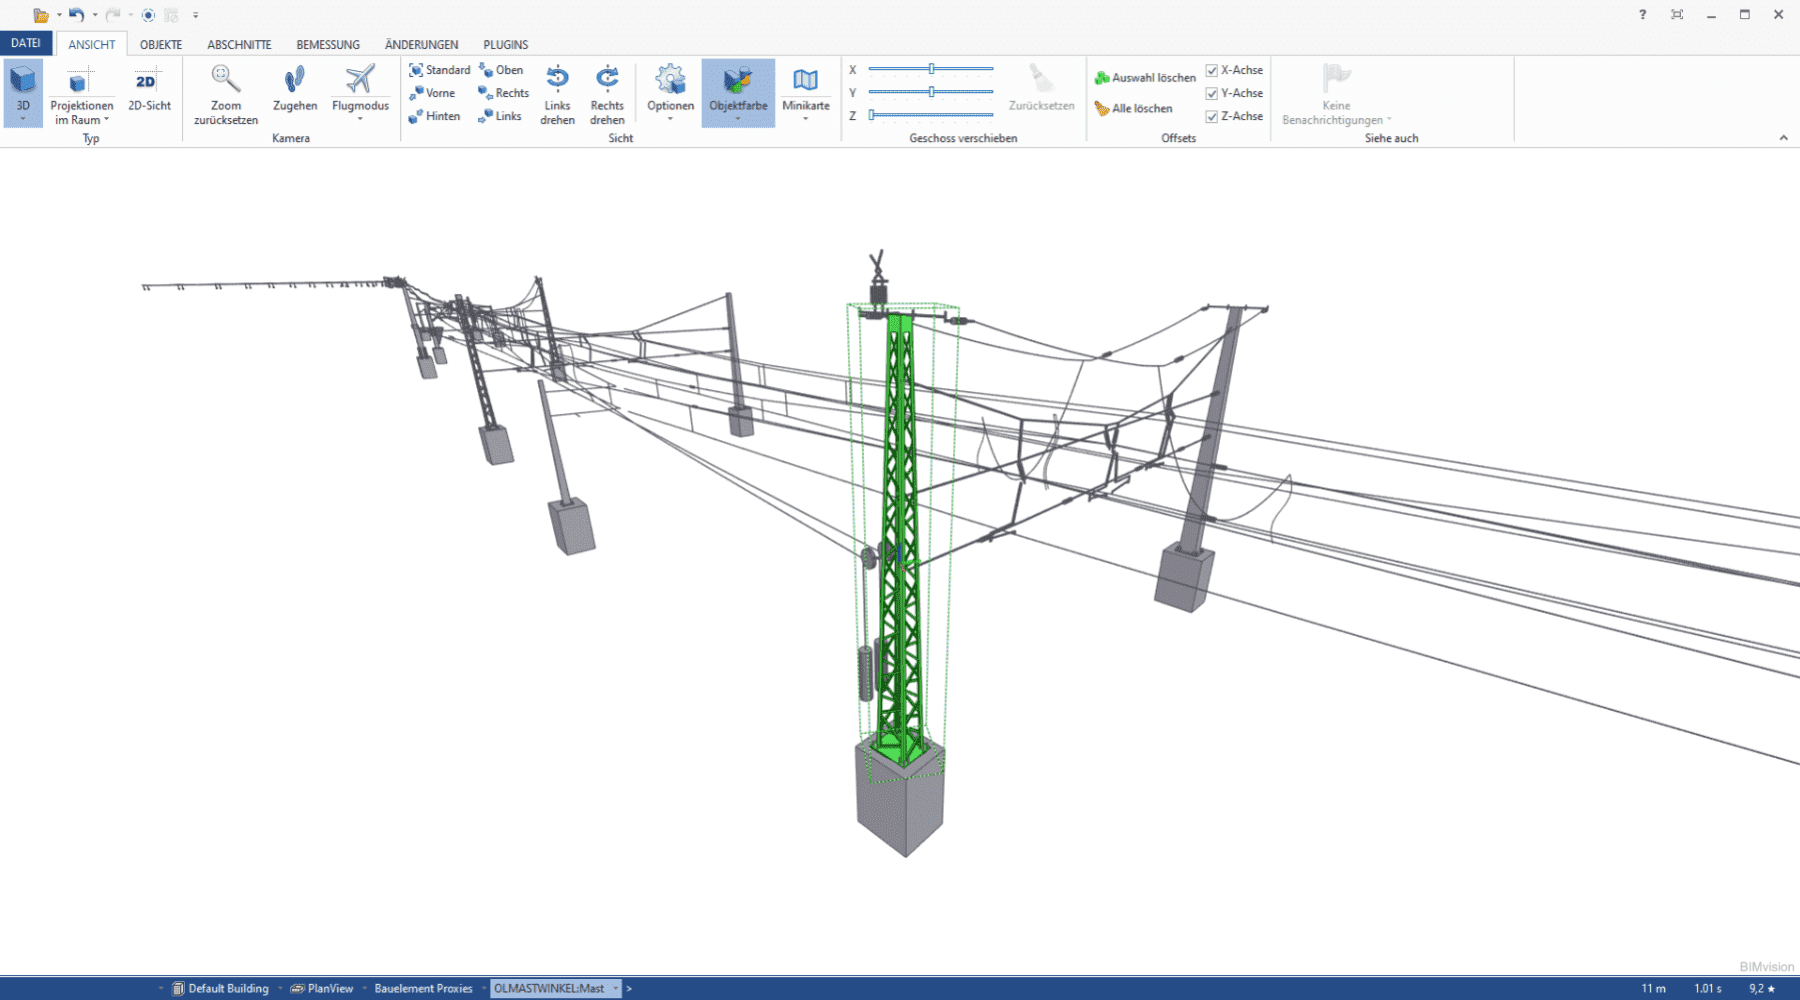Screen dimensions: 1800x1000
Task: Click the Y offset slider handle
Action: pyautogui.click(x=931, y=92)
